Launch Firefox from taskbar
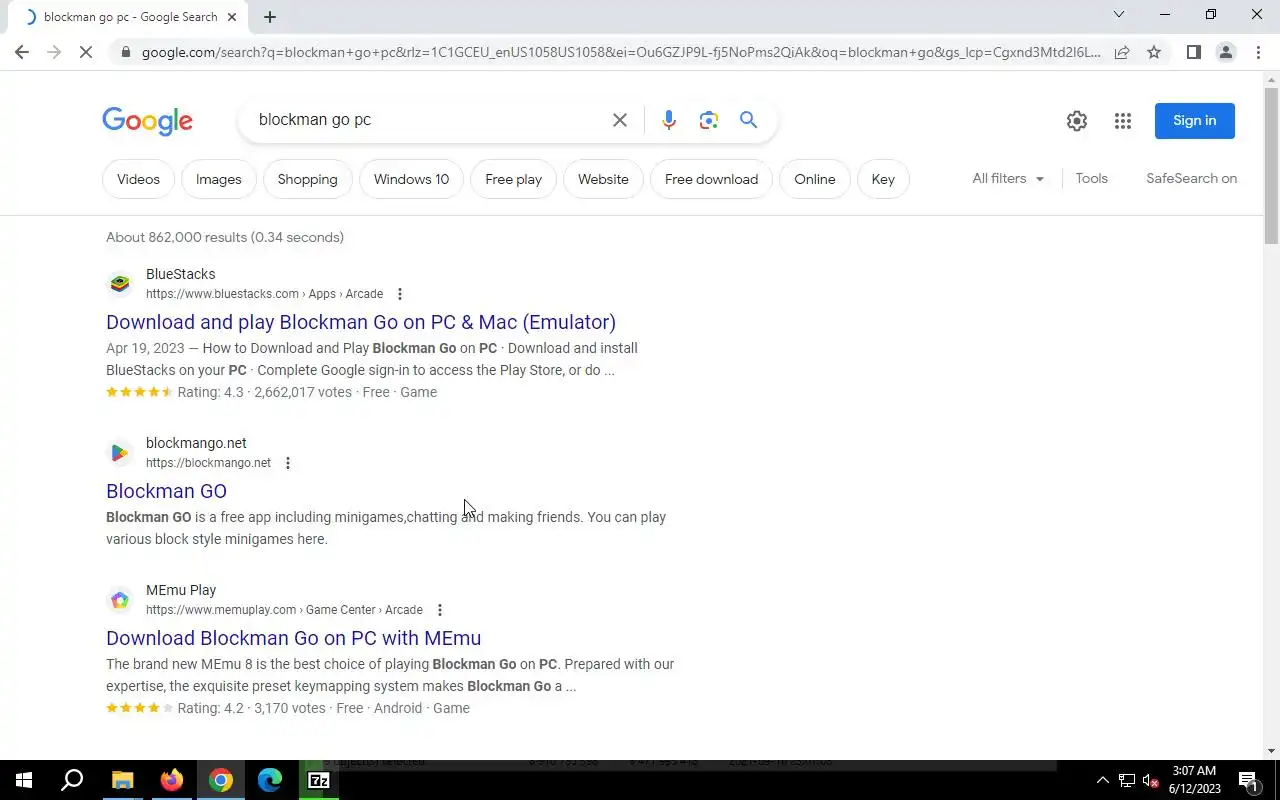Image resolution: width=1280 pixels, height=800 pixels. [x=172, y=780]
